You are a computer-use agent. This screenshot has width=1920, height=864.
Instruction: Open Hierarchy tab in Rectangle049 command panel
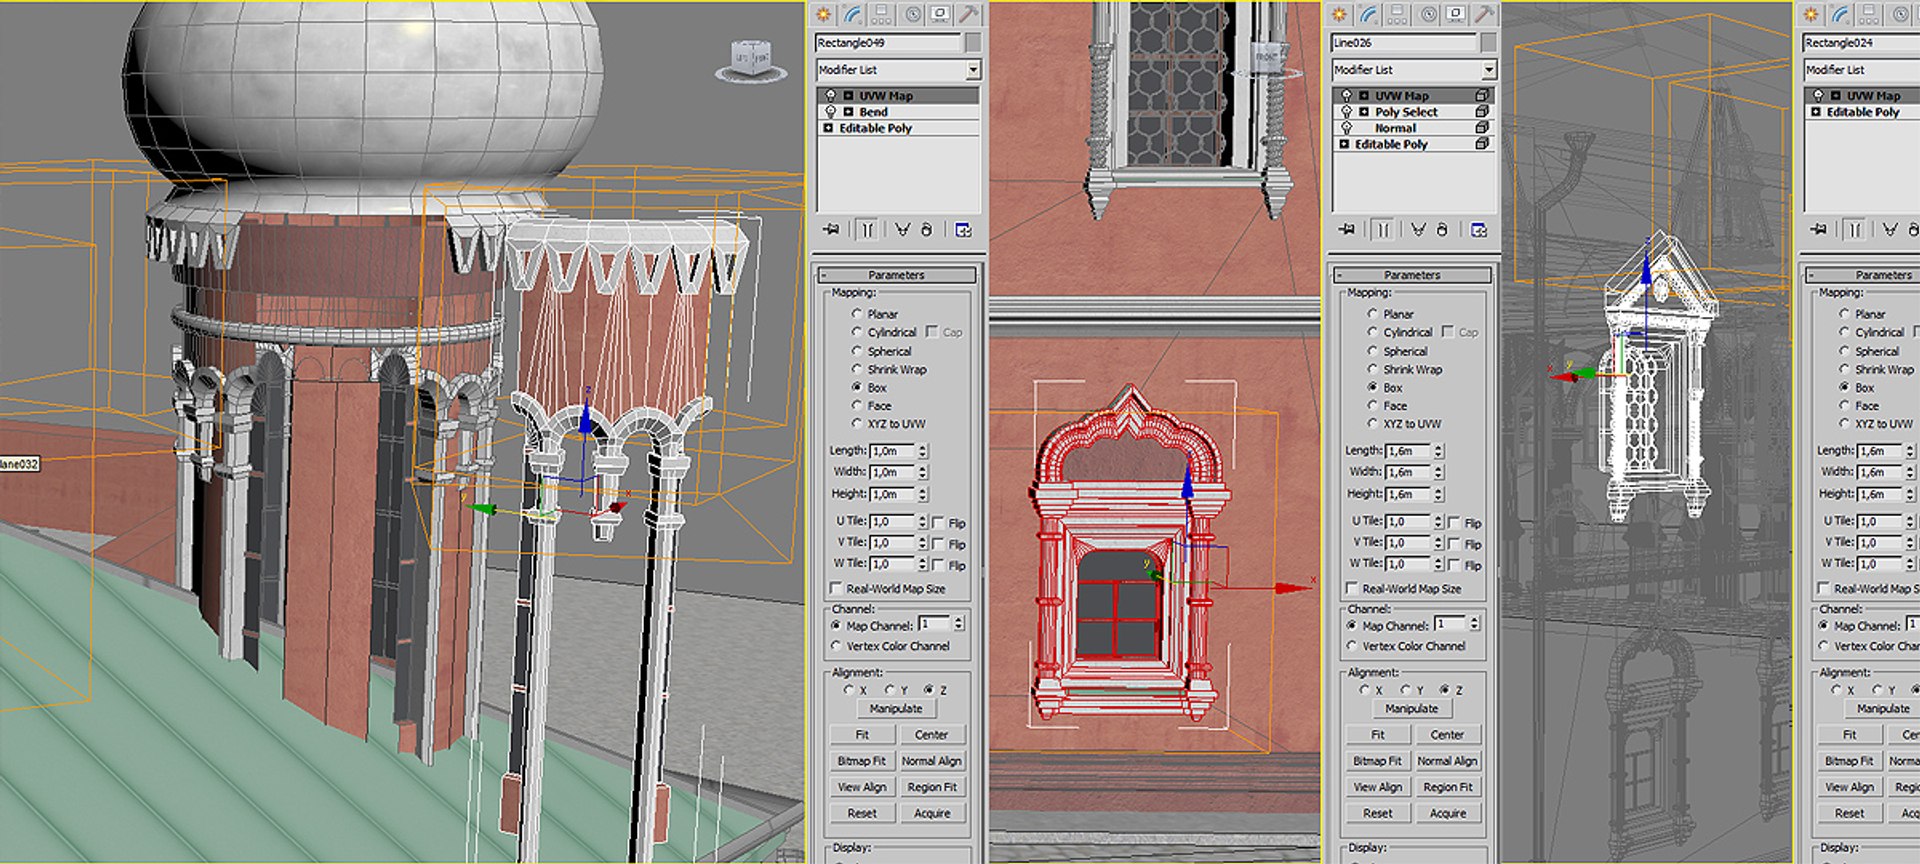(x=881, y=14)
